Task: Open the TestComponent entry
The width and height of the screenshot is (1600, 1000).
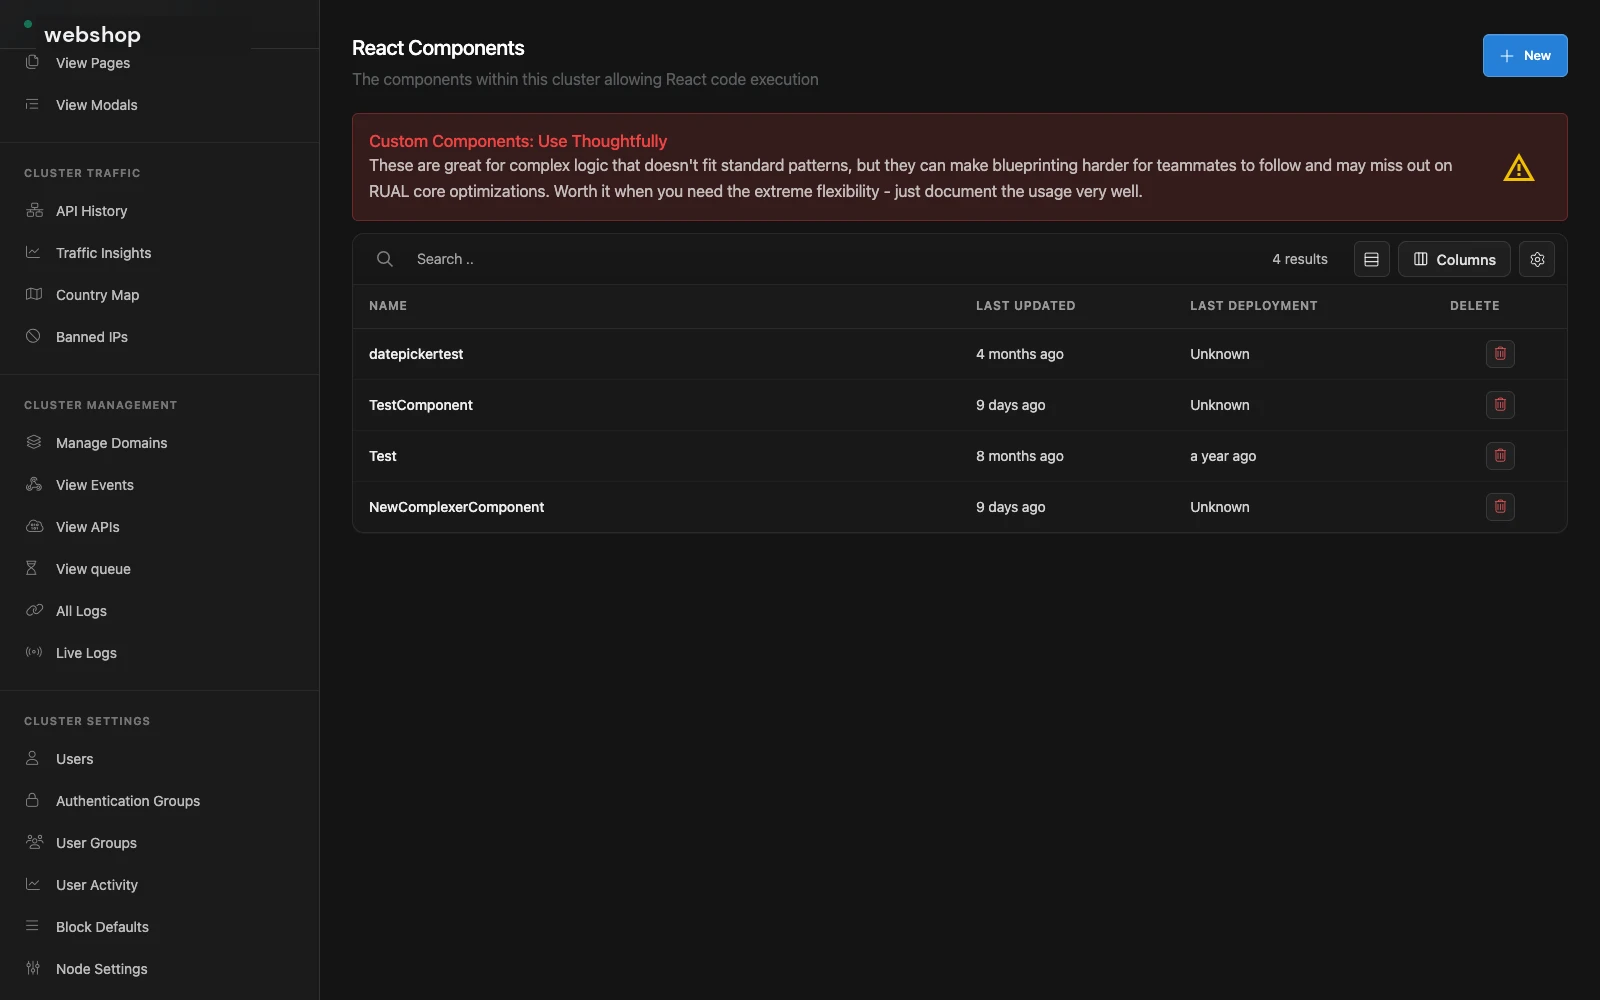Action: tap(421, 405)
